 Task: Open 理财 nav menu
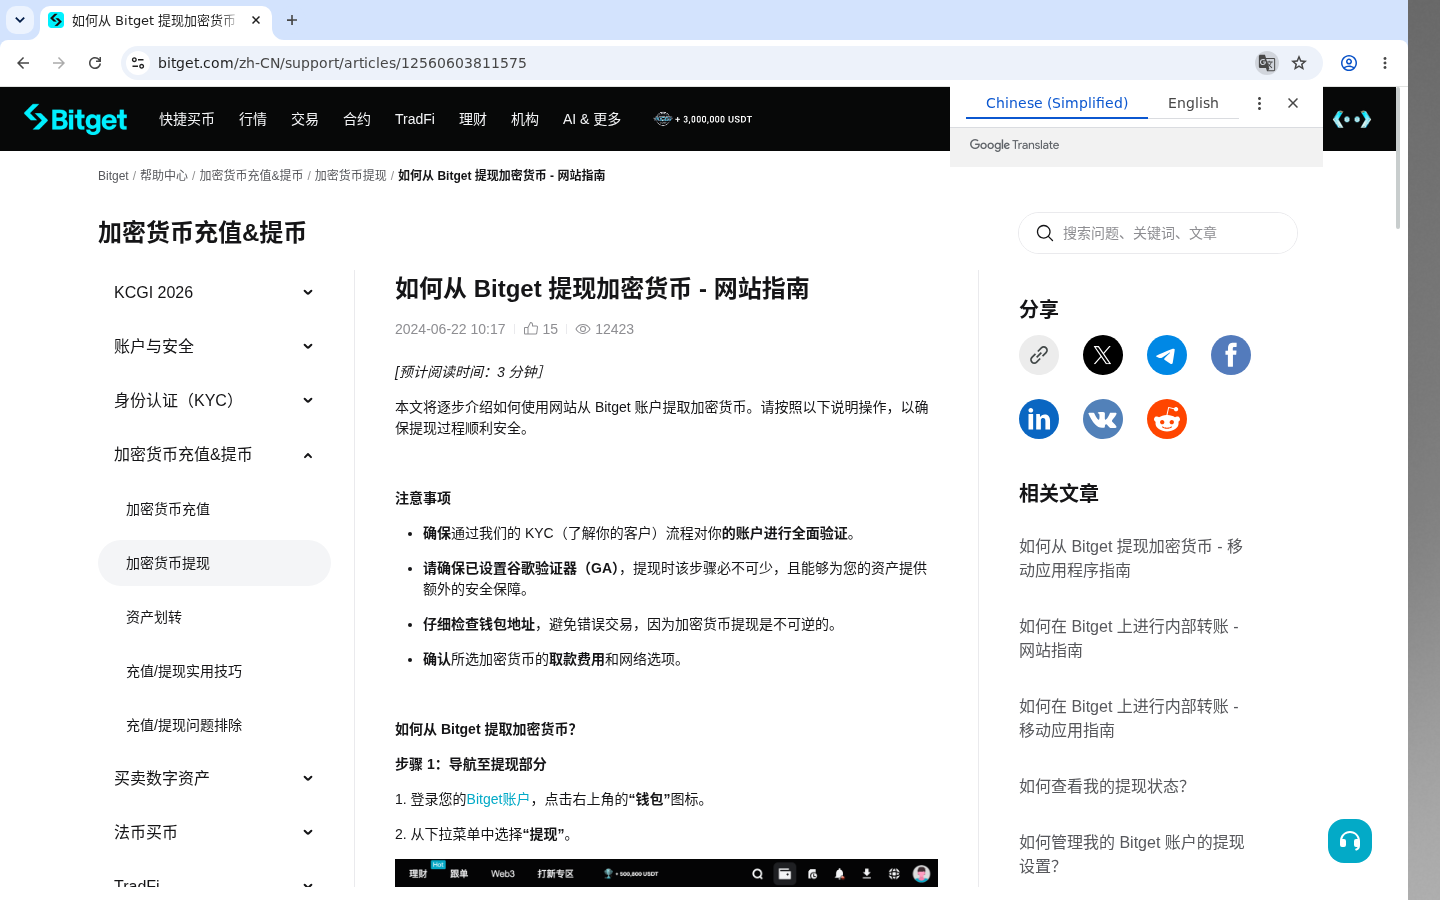(x=473, y=119)
